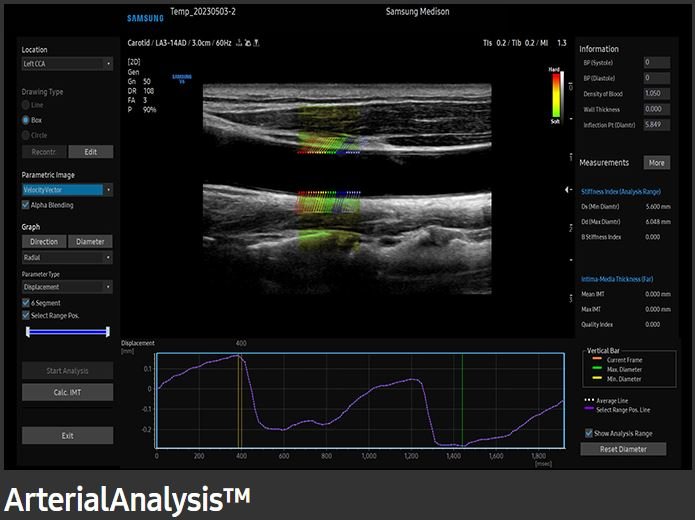Click the BP (Diastole) input field
The image size is (695, 520).
656,78
